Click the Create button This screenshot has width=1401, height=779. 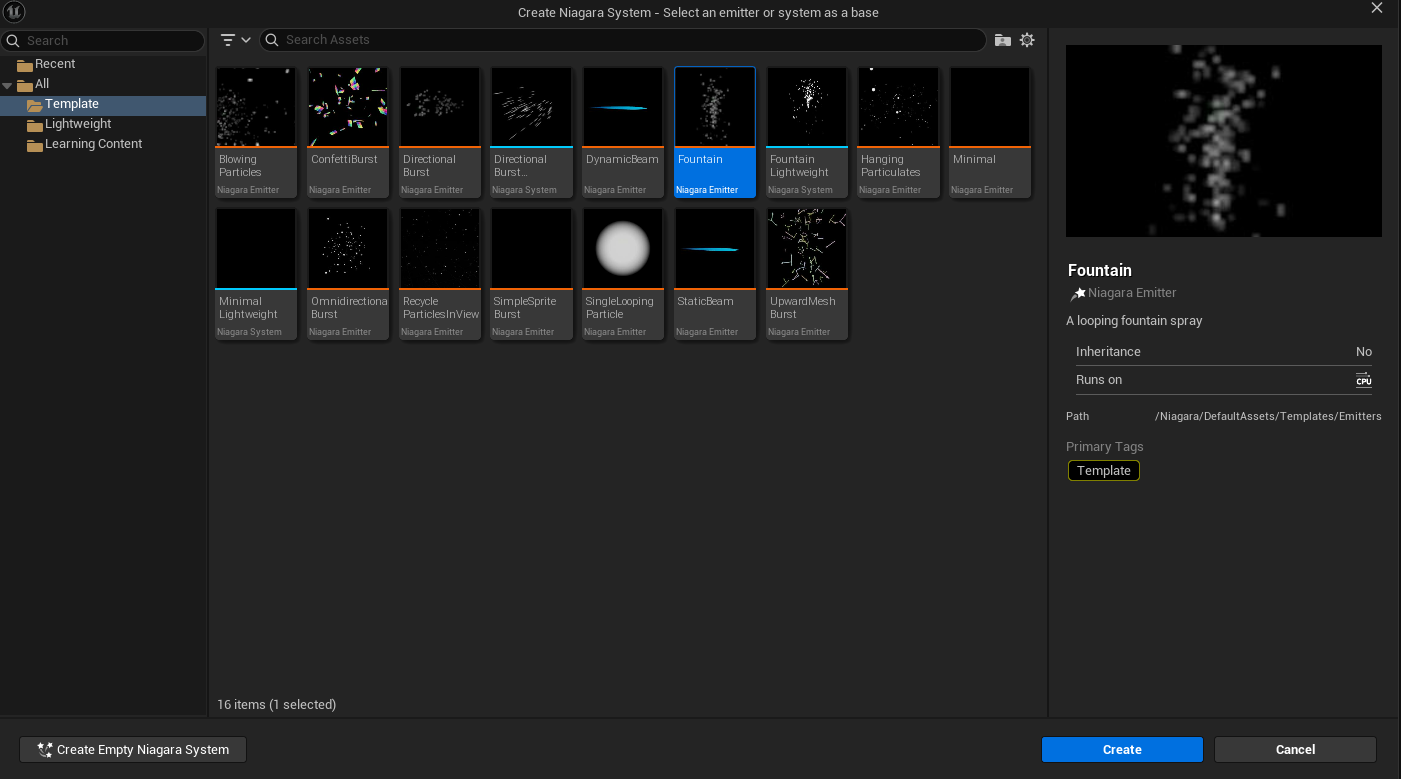[x=1122, y=750]
